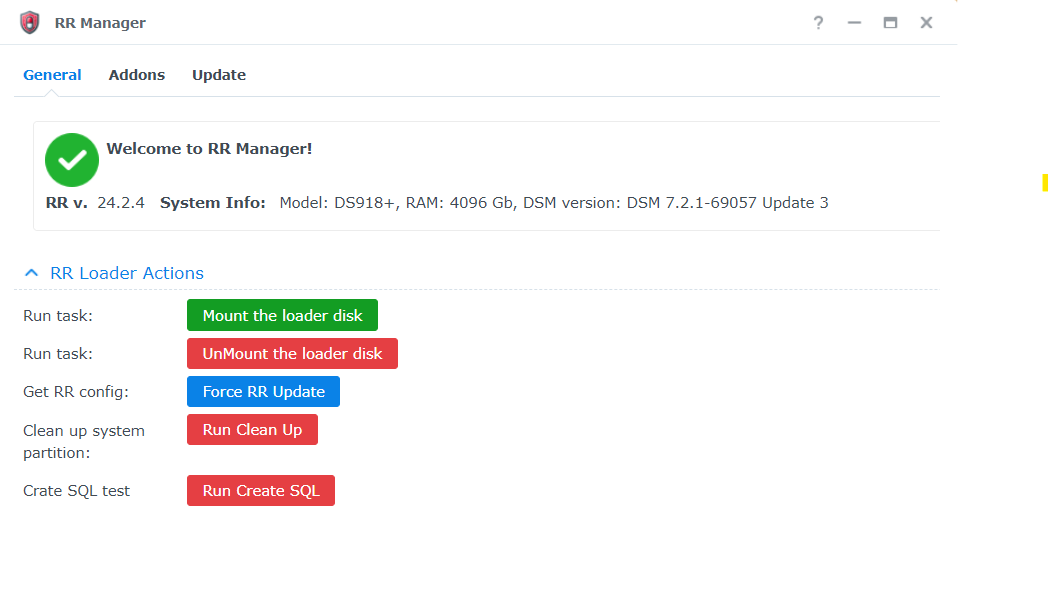Image resolution: width=1049 pixels, height=613 pixels.
Task: Run Clean Up of system partition
Action: click(x=252, y=430)
